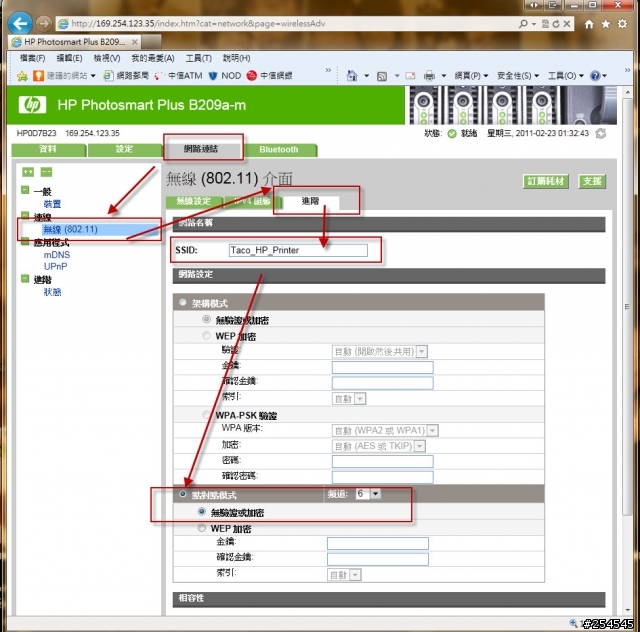Click the page refresh icon beside the timestamp
The width and height of the screenshot is (640, 632).
(600, 133)
